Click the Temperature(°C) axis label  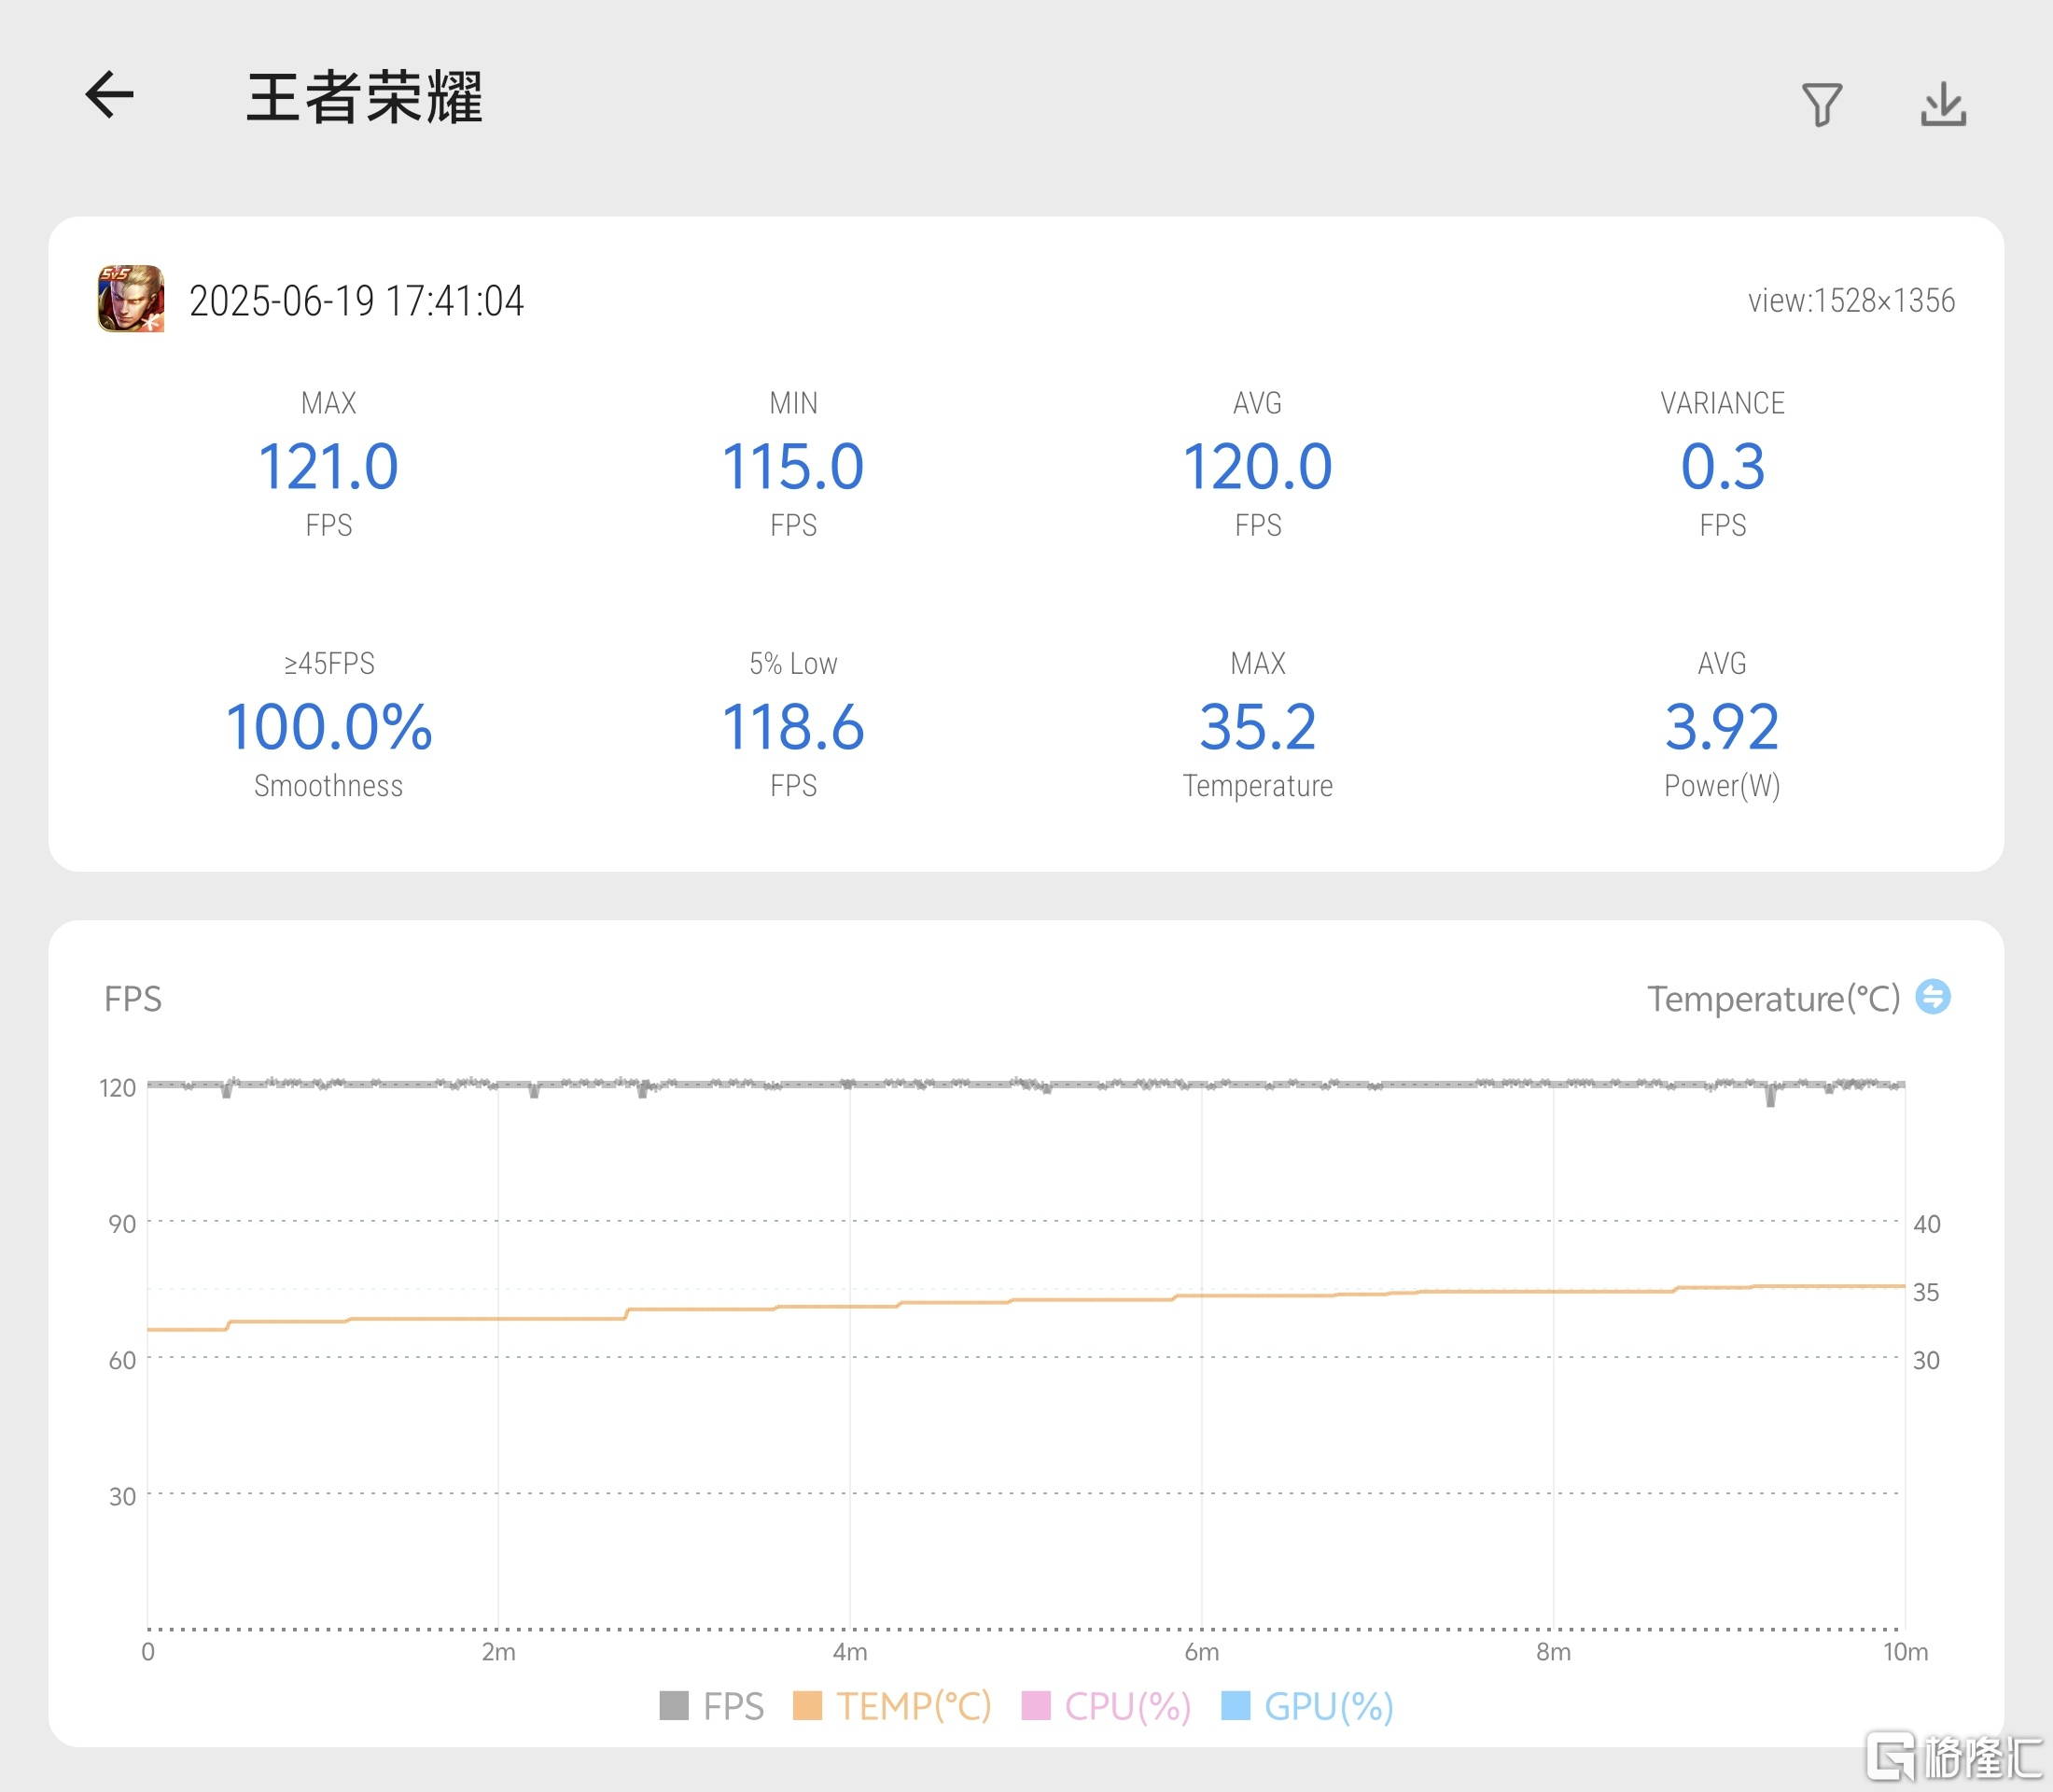1773,999
